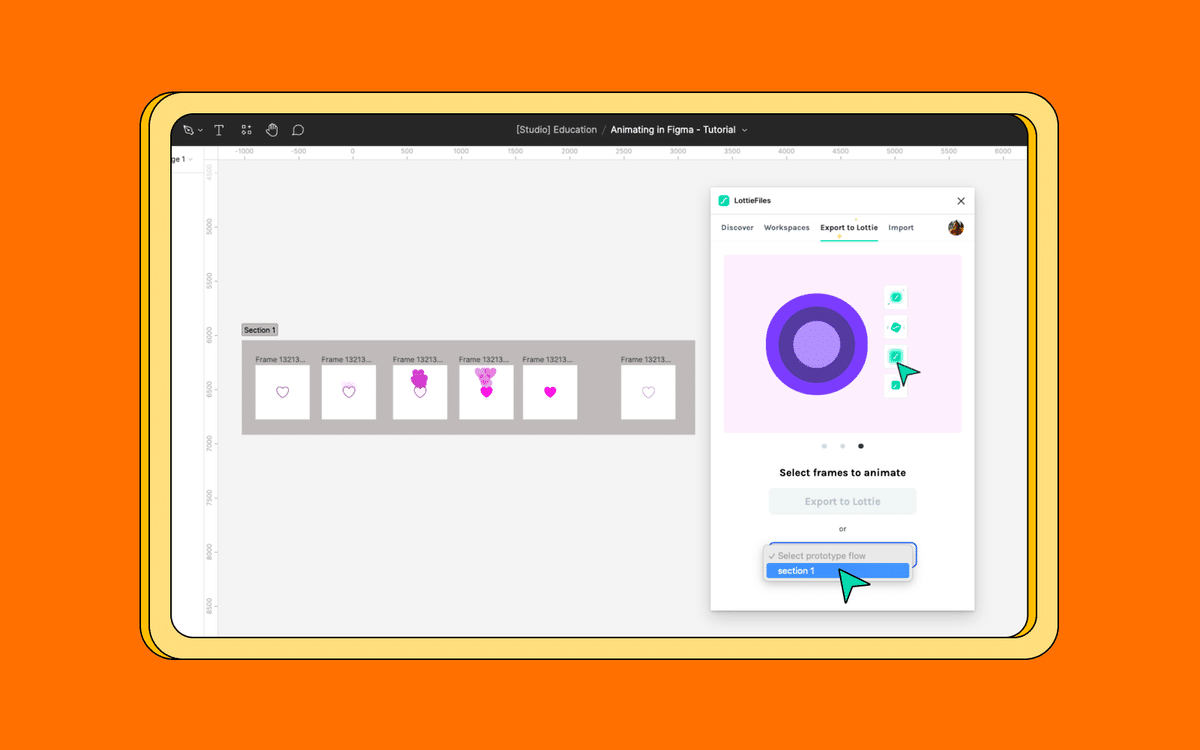The height and width of the screenshot is (750, 1200).
Task: Click the label above the solid magenta heart frame
Action: pos(548,359)
